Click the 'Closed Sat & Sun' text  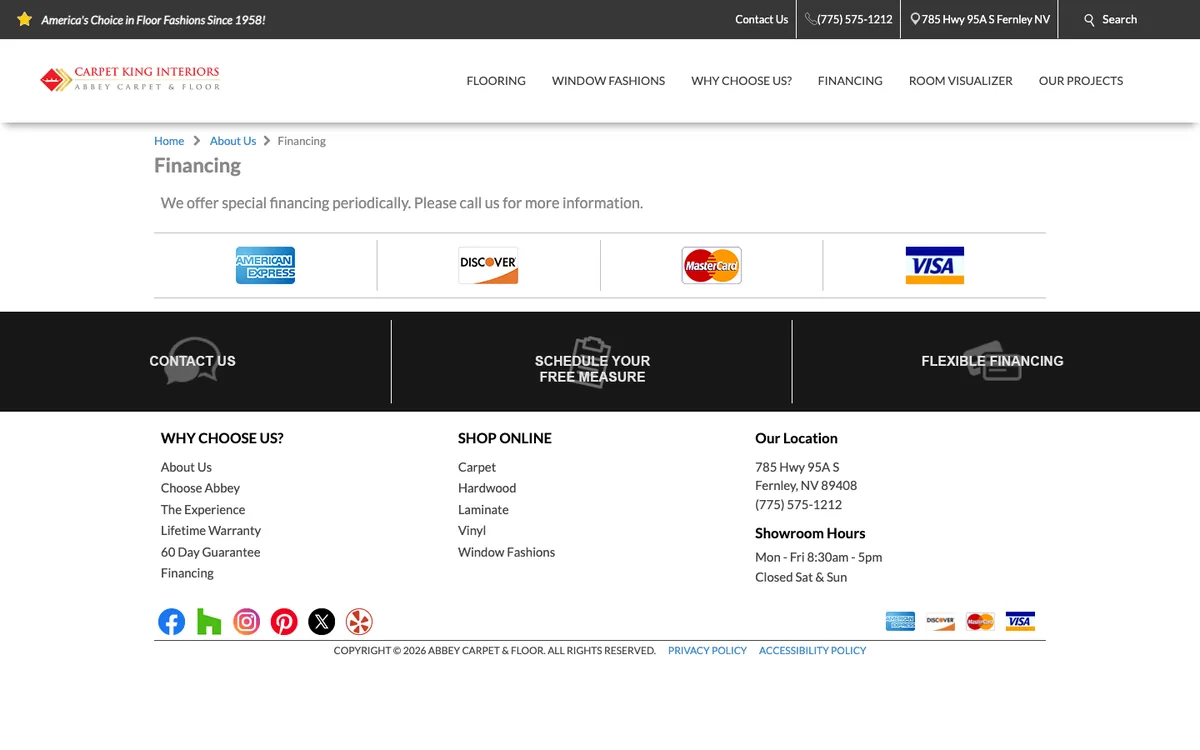click(801, 577)
